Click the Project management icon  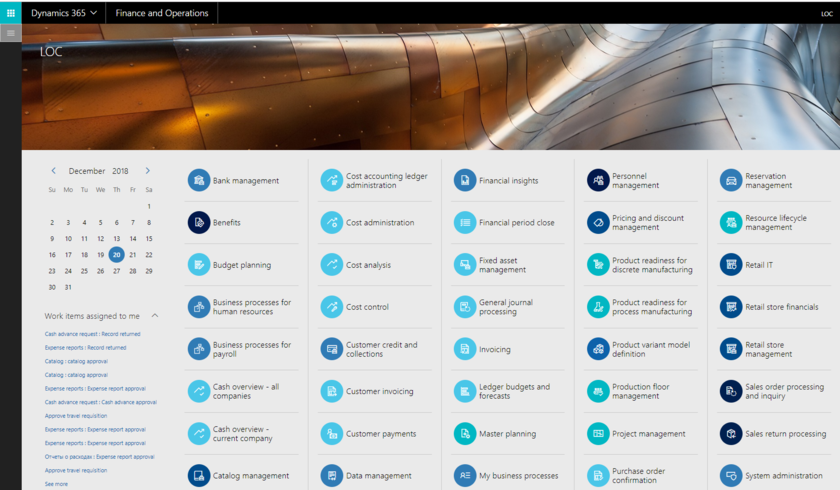tap(598, 434)
